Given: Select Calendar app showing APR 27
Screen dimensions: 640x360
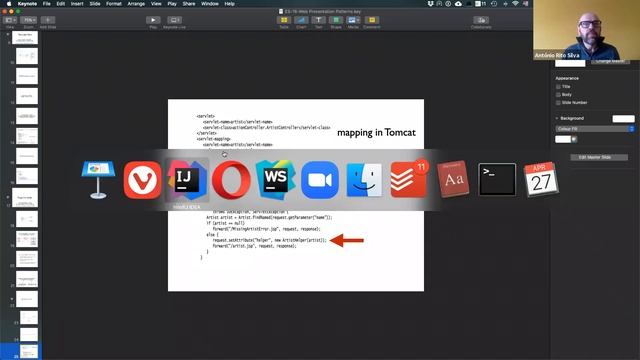Looking at the screenshot, I should pos(541,179).
